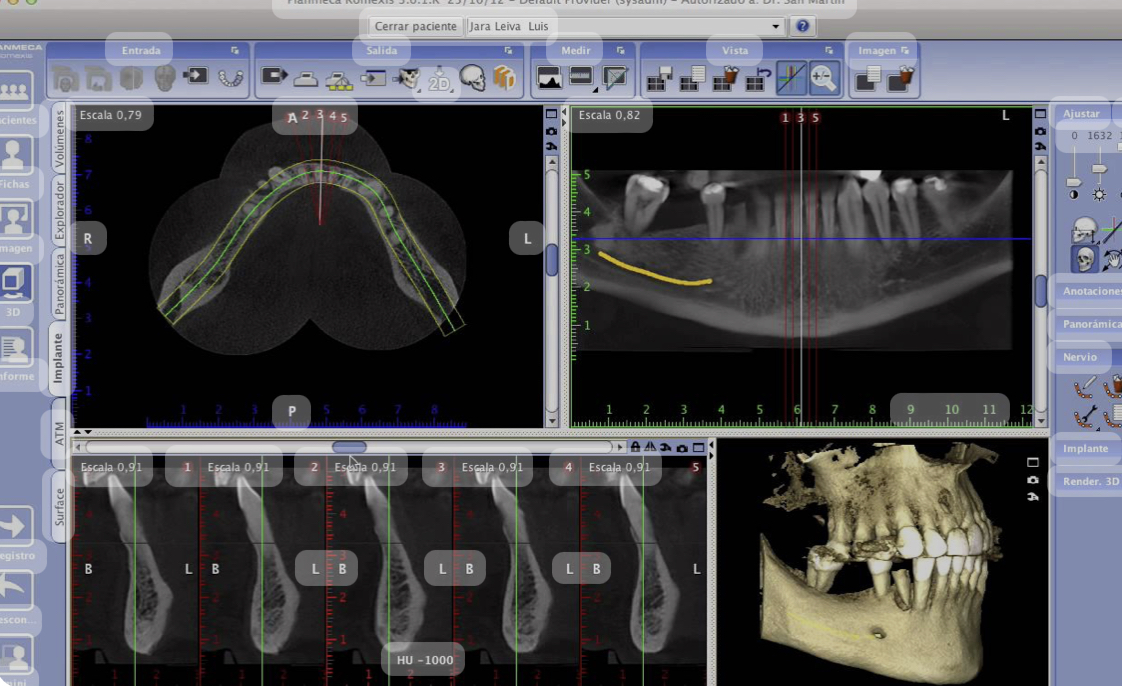1122x686 pixels.
Task: Open the ATM vertical tab
Action: pos(59,432)
